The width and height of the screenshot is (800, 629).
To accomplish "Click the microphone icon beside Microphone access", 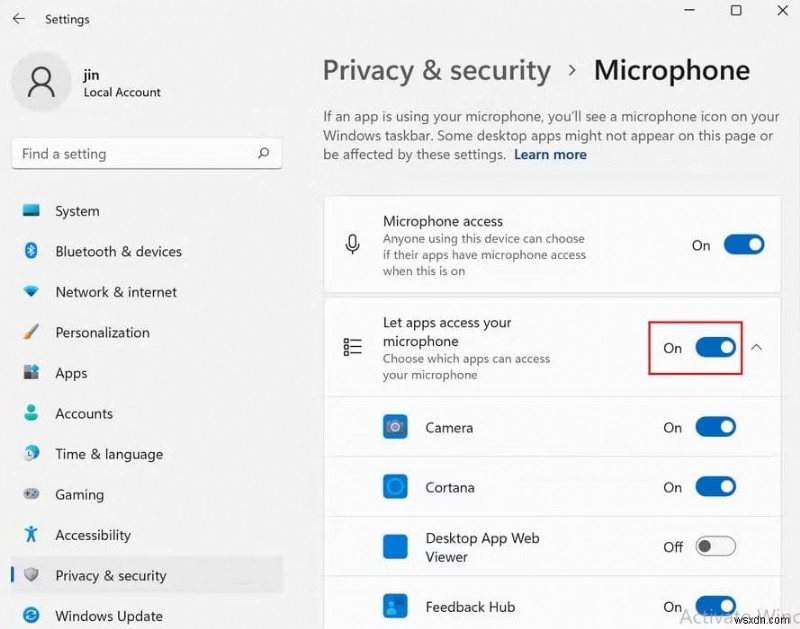I will point(352,244).
